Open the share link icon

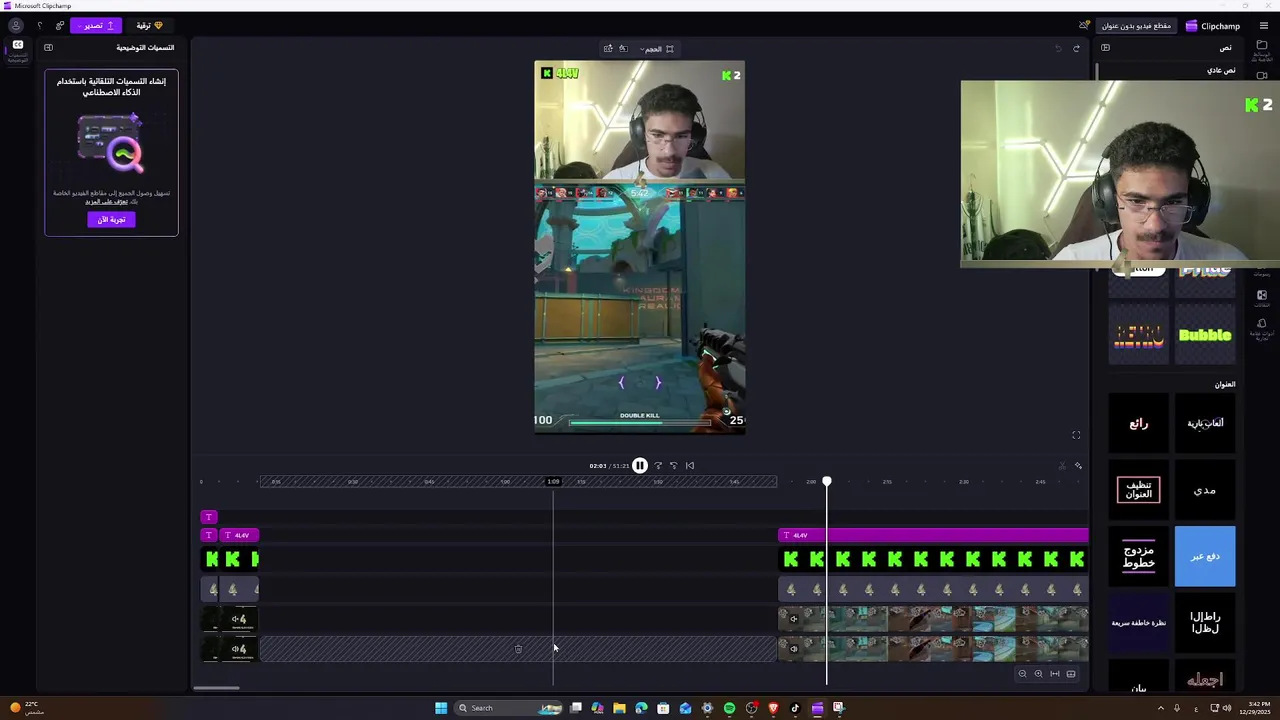coord(60,25)
